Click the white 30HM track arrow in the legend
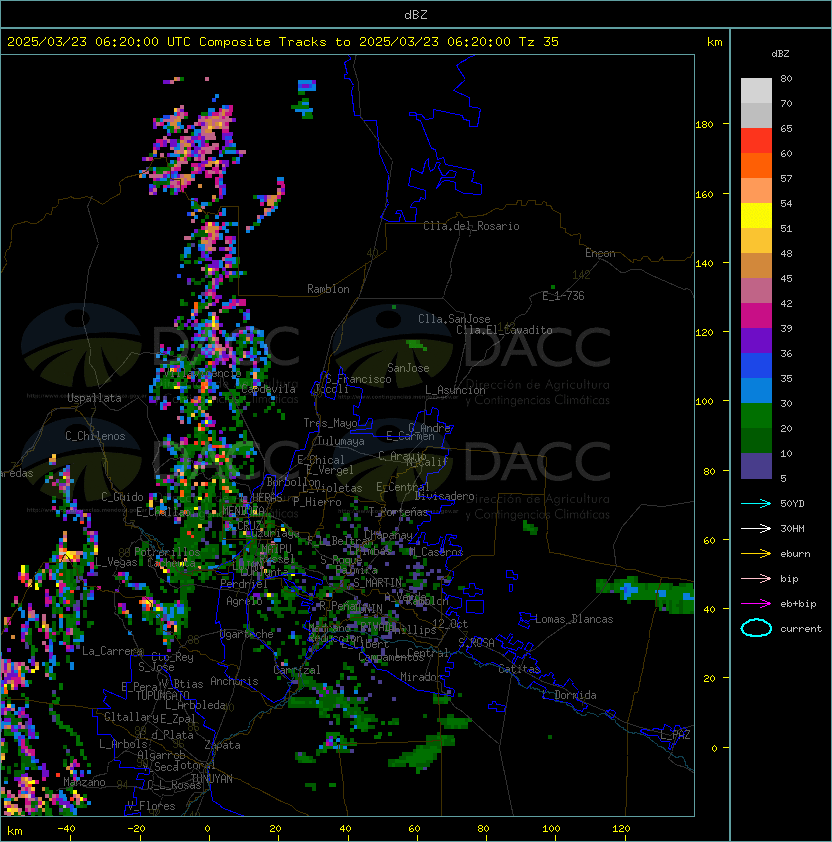The image size is (832, 842). coord(756,528)
